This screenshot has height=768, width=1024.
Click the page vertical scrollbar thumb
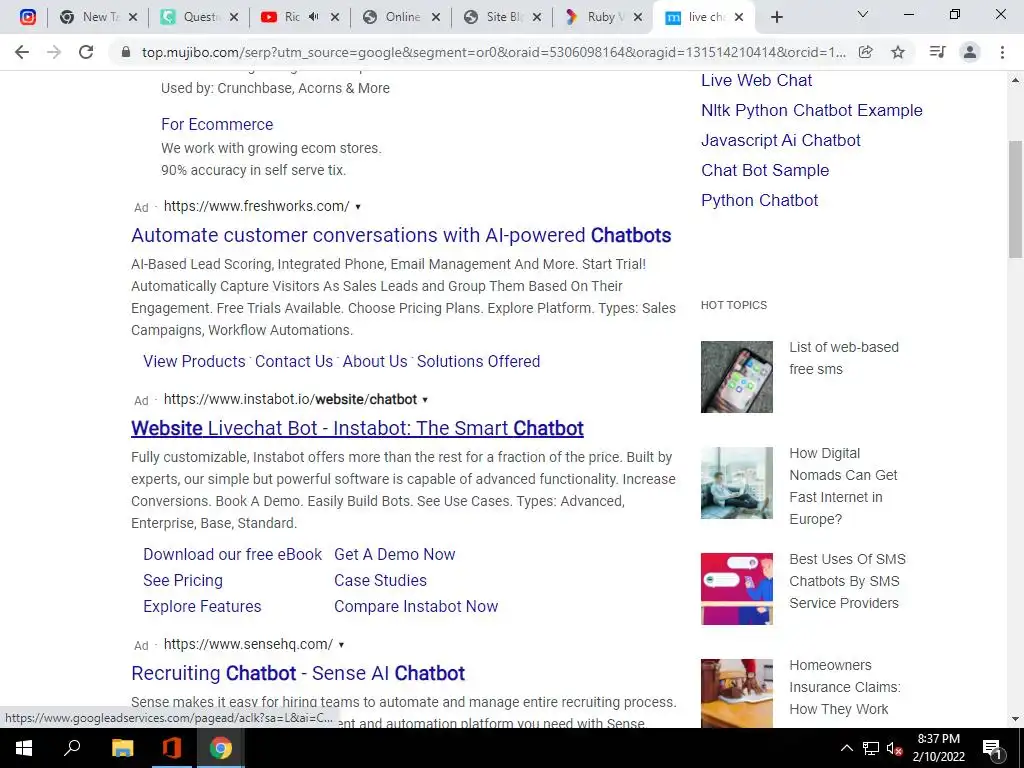pos(1015,199)
